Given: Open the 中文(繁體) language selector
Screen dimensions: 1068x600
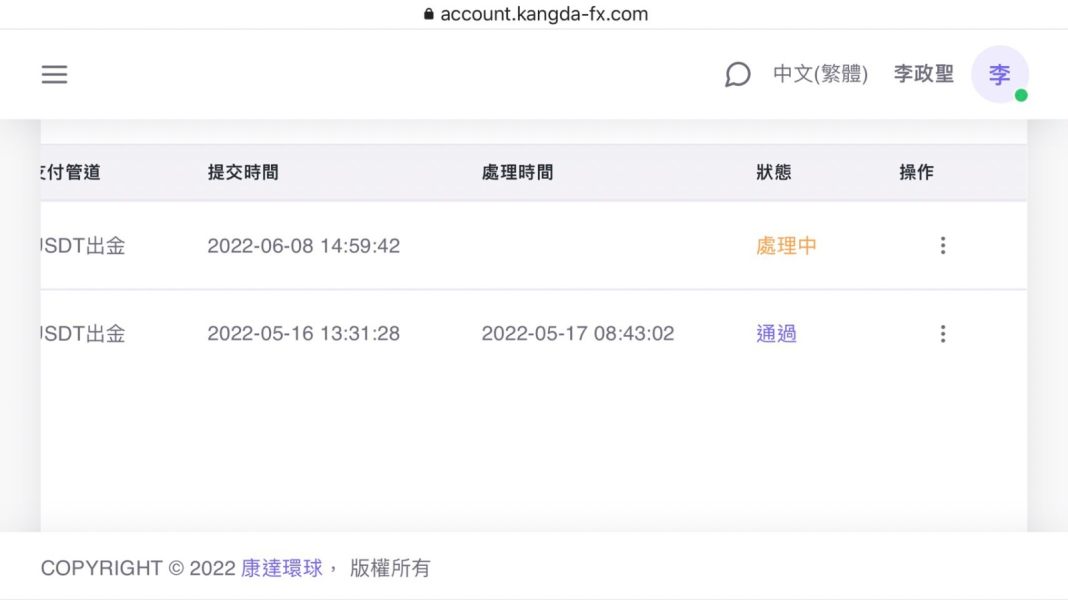Looking at the screenshot, I should click(x=820, y=74).
